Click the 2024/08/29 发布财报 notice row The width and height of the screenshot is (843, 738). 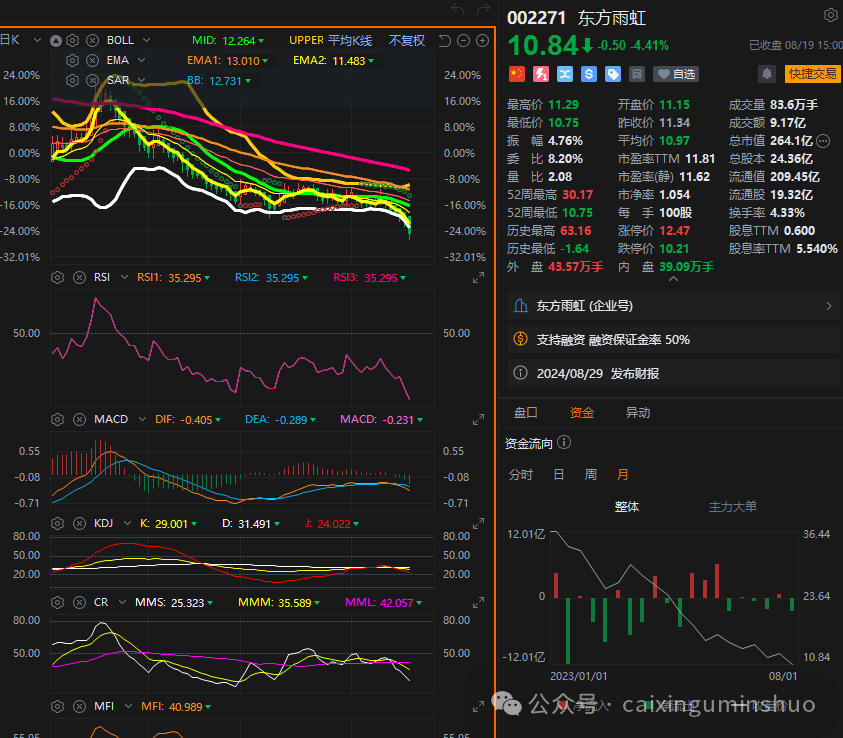pyautogui.click(x=670, y=373)
